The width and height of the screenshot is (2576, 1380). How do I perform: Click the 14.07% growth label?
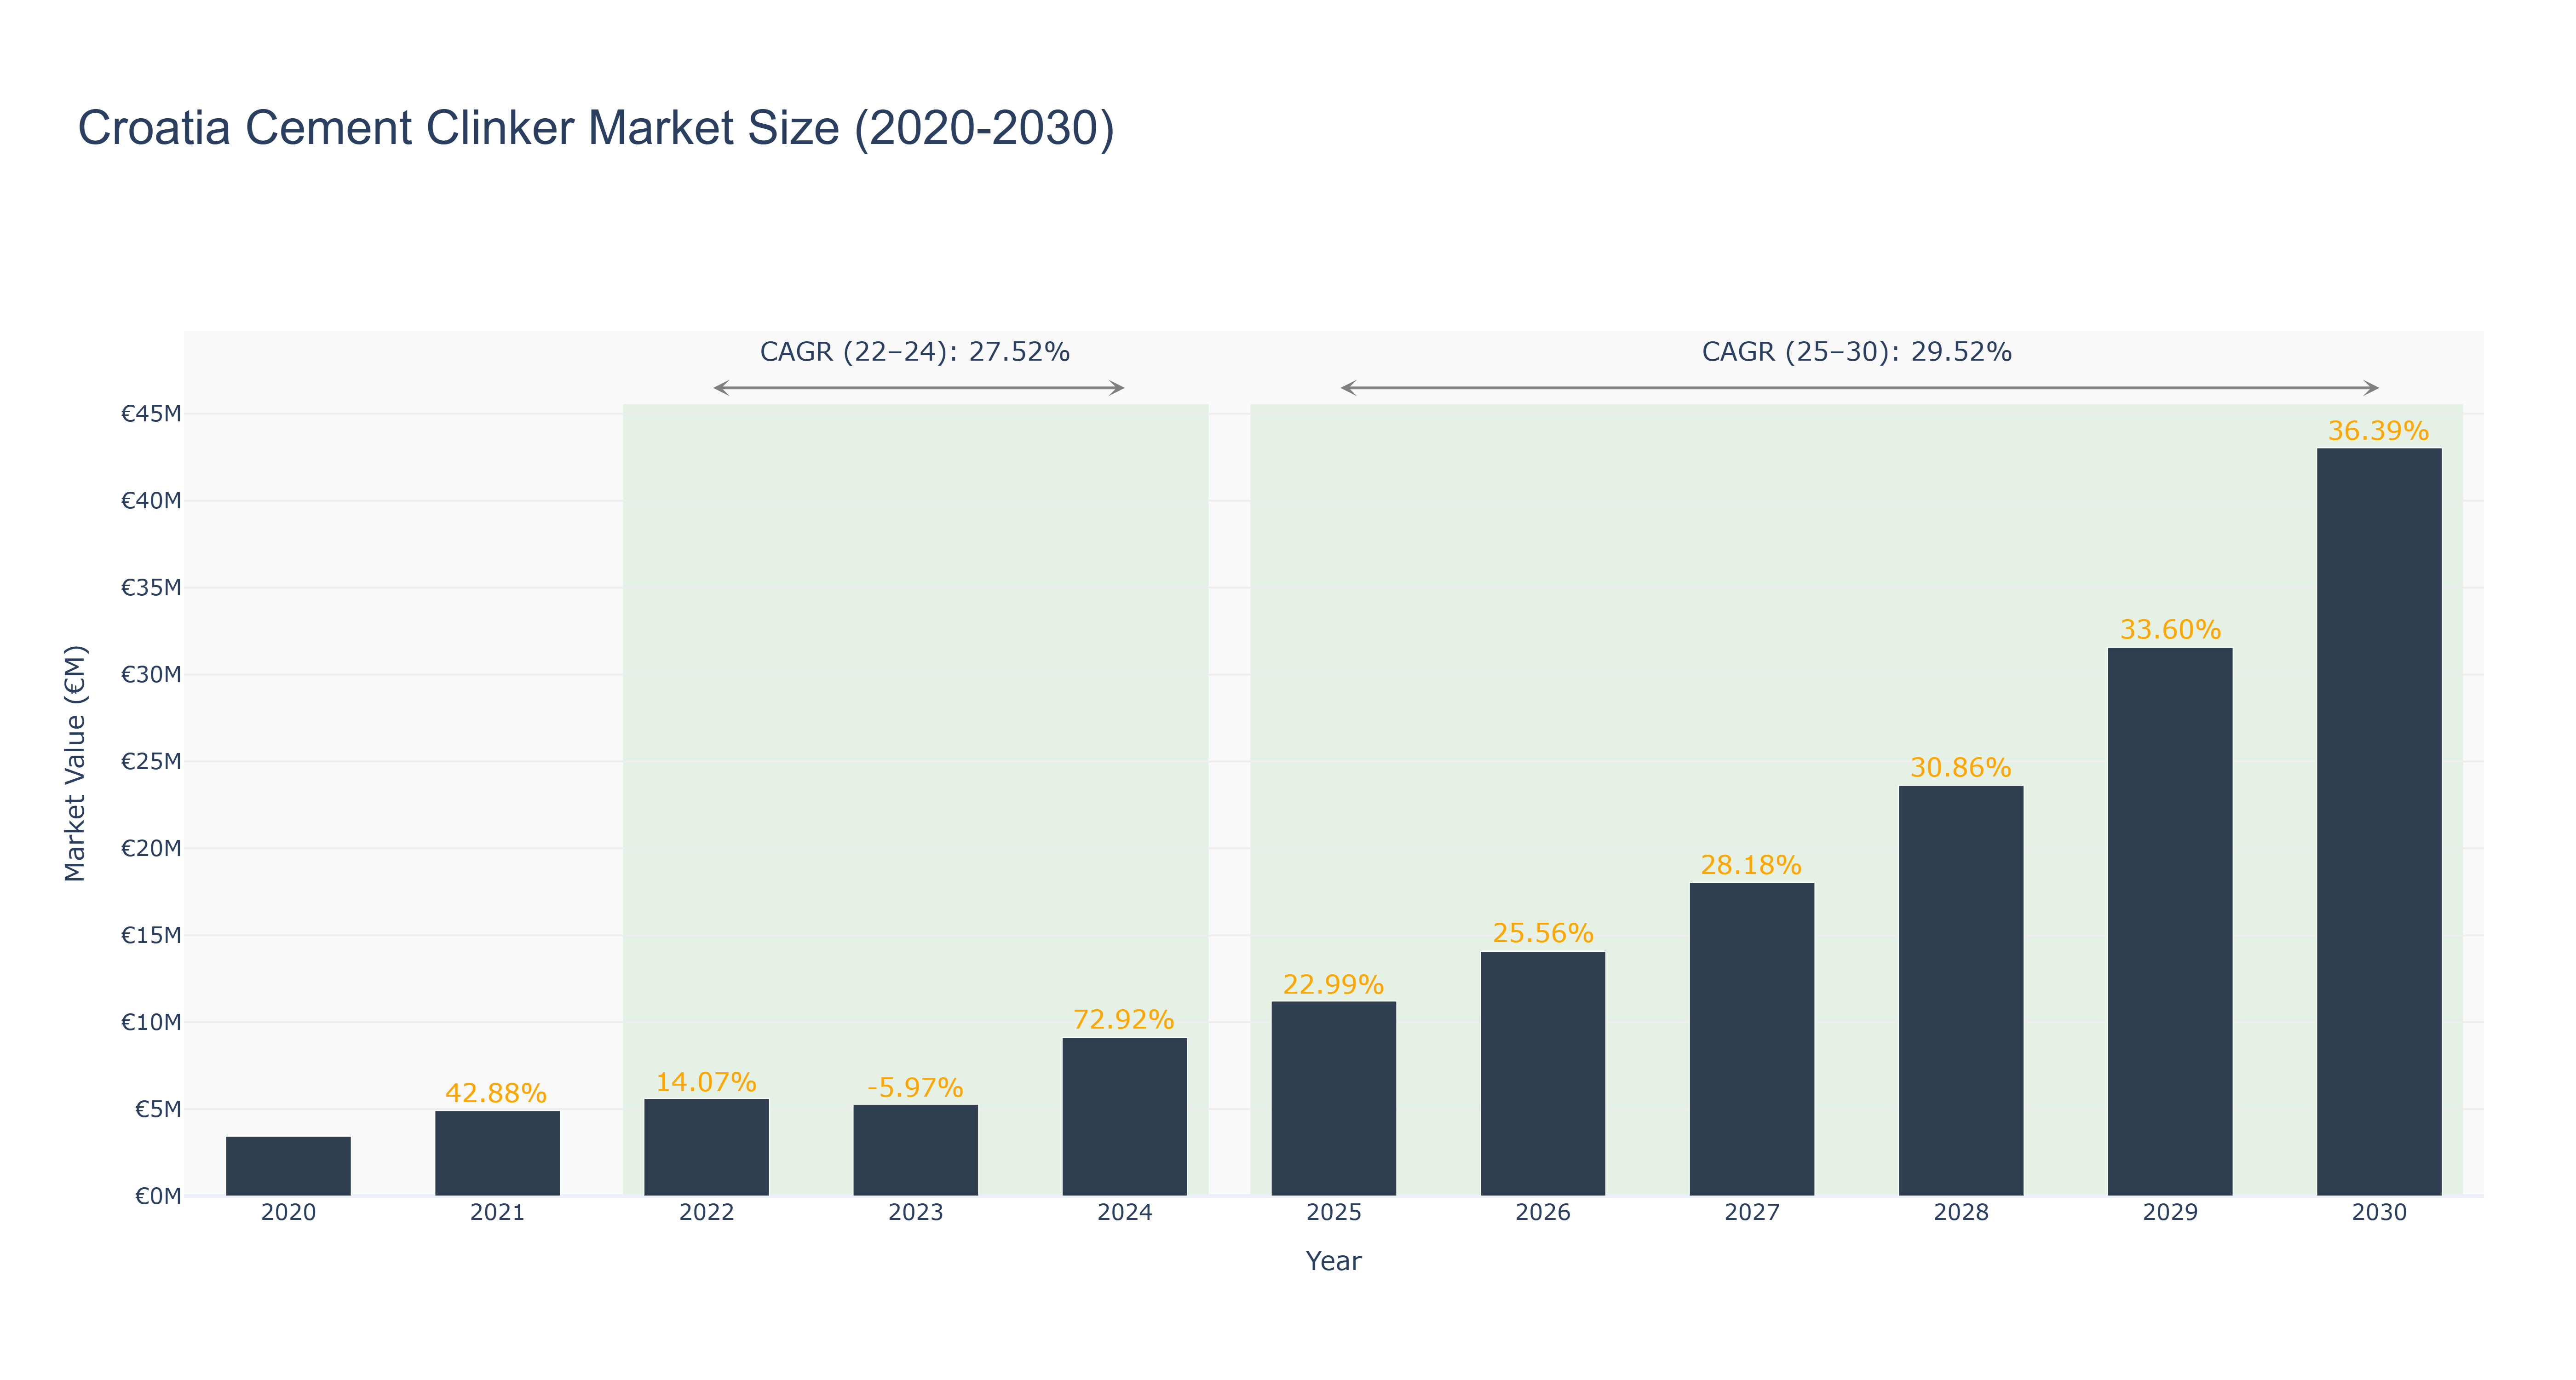point(706,1083)
